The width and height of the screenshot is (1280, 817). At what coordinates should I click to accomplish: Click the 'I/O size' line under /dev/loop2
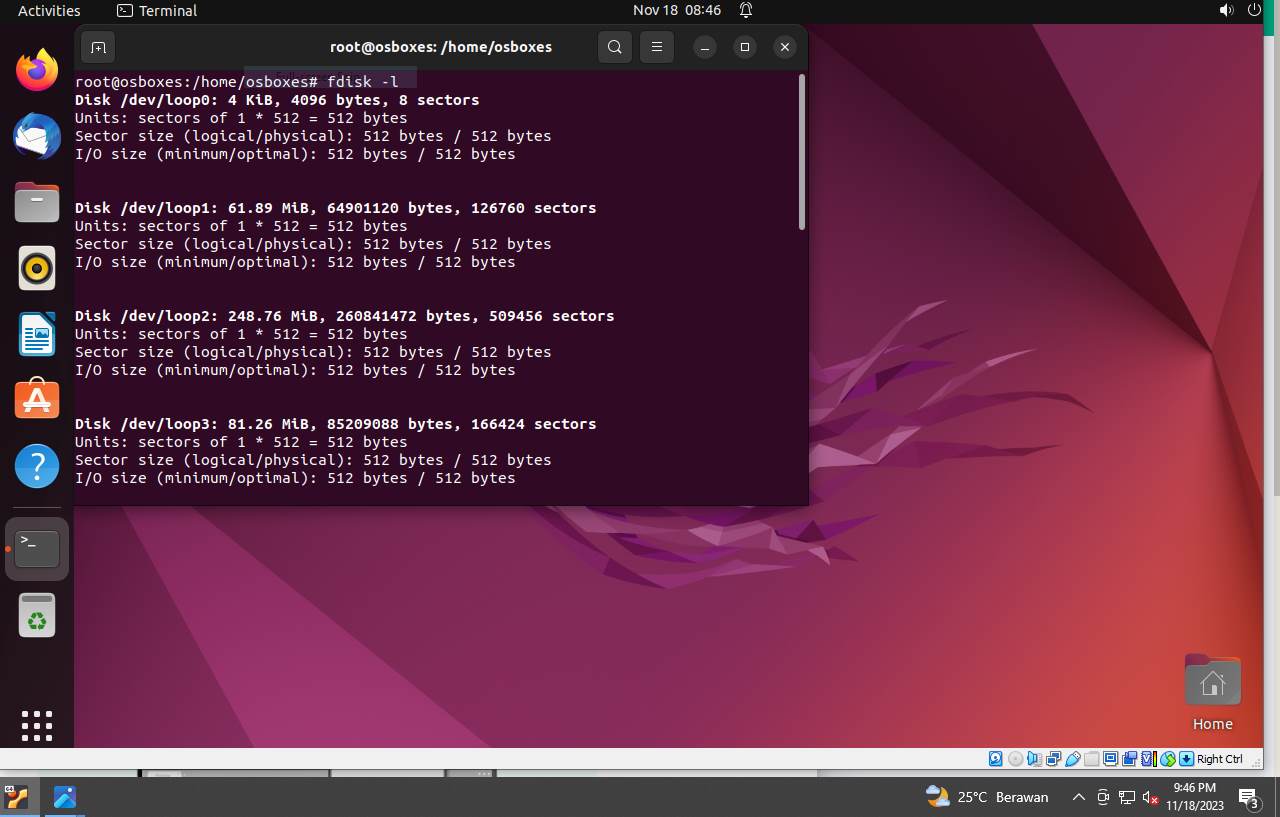coord(295,370)
